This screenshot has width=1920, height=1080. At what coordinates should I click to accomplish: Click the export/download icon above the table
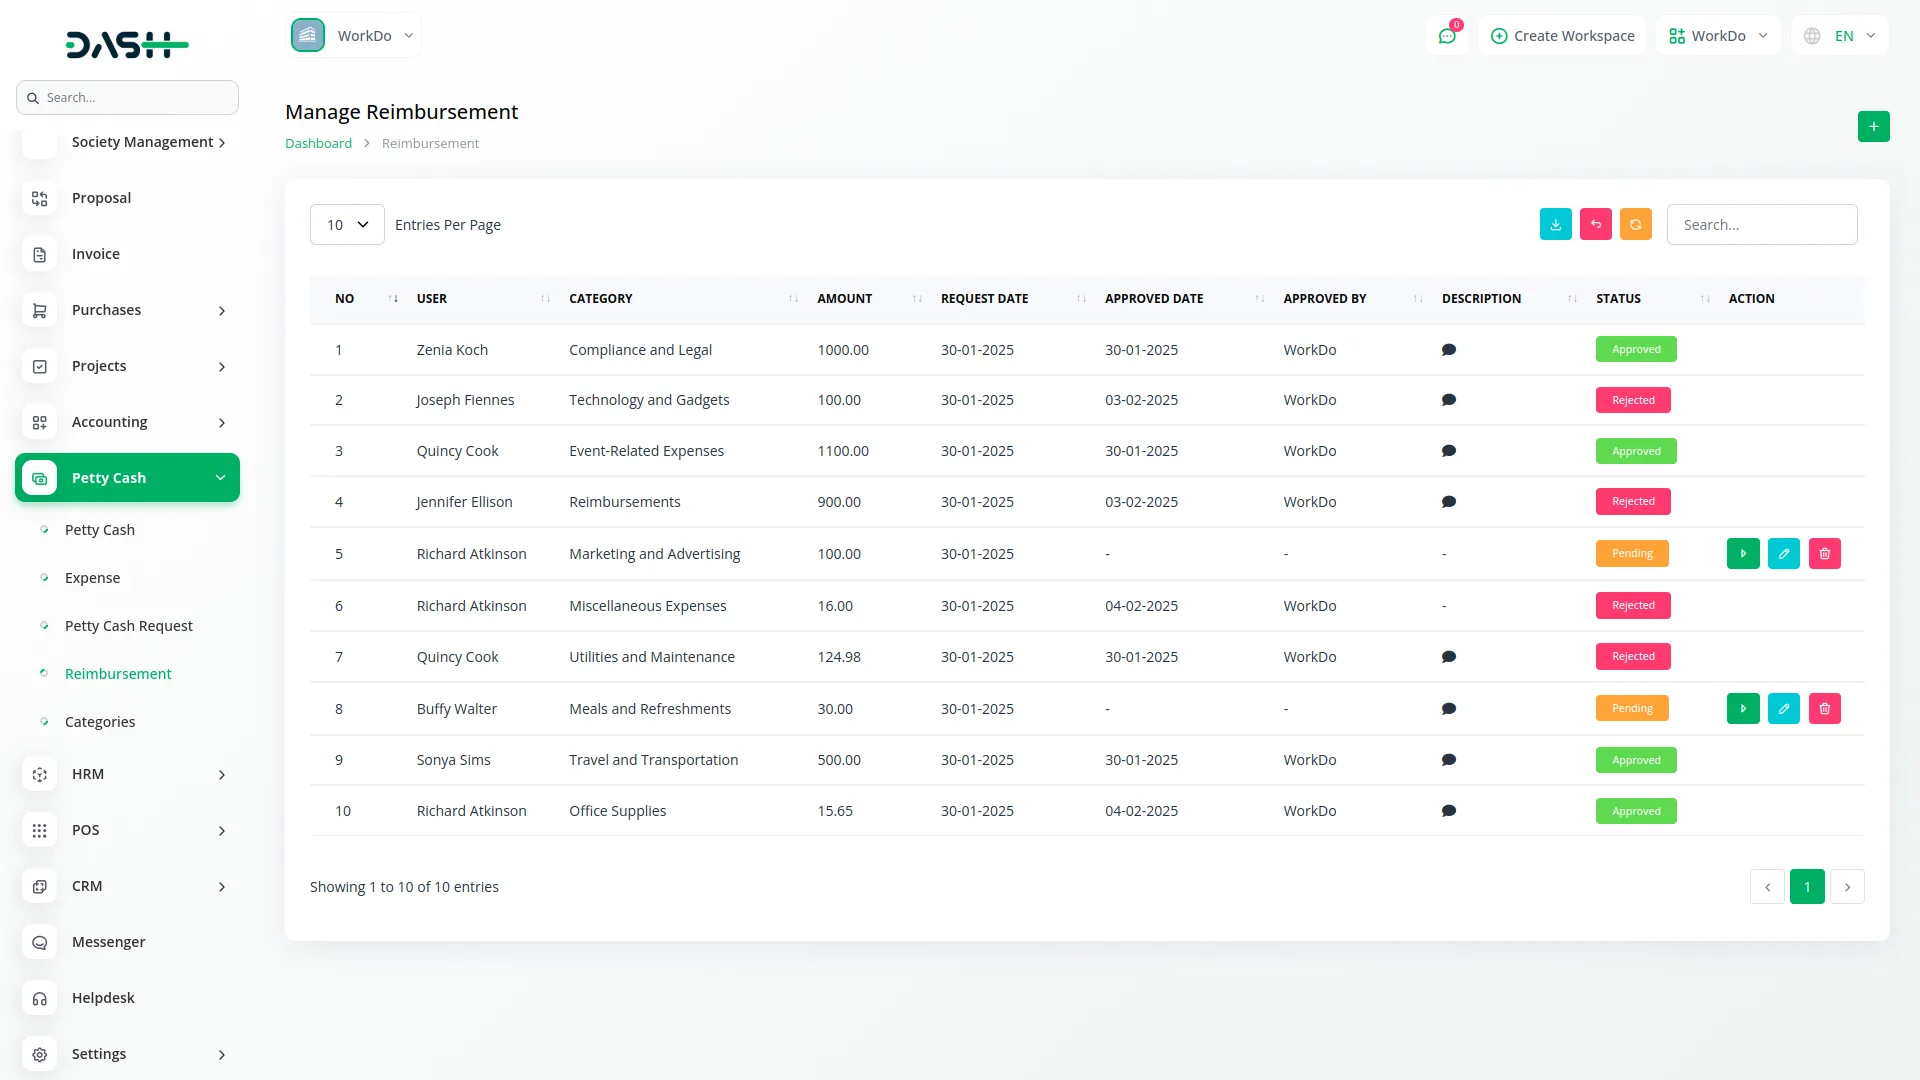pos(1555,224)
